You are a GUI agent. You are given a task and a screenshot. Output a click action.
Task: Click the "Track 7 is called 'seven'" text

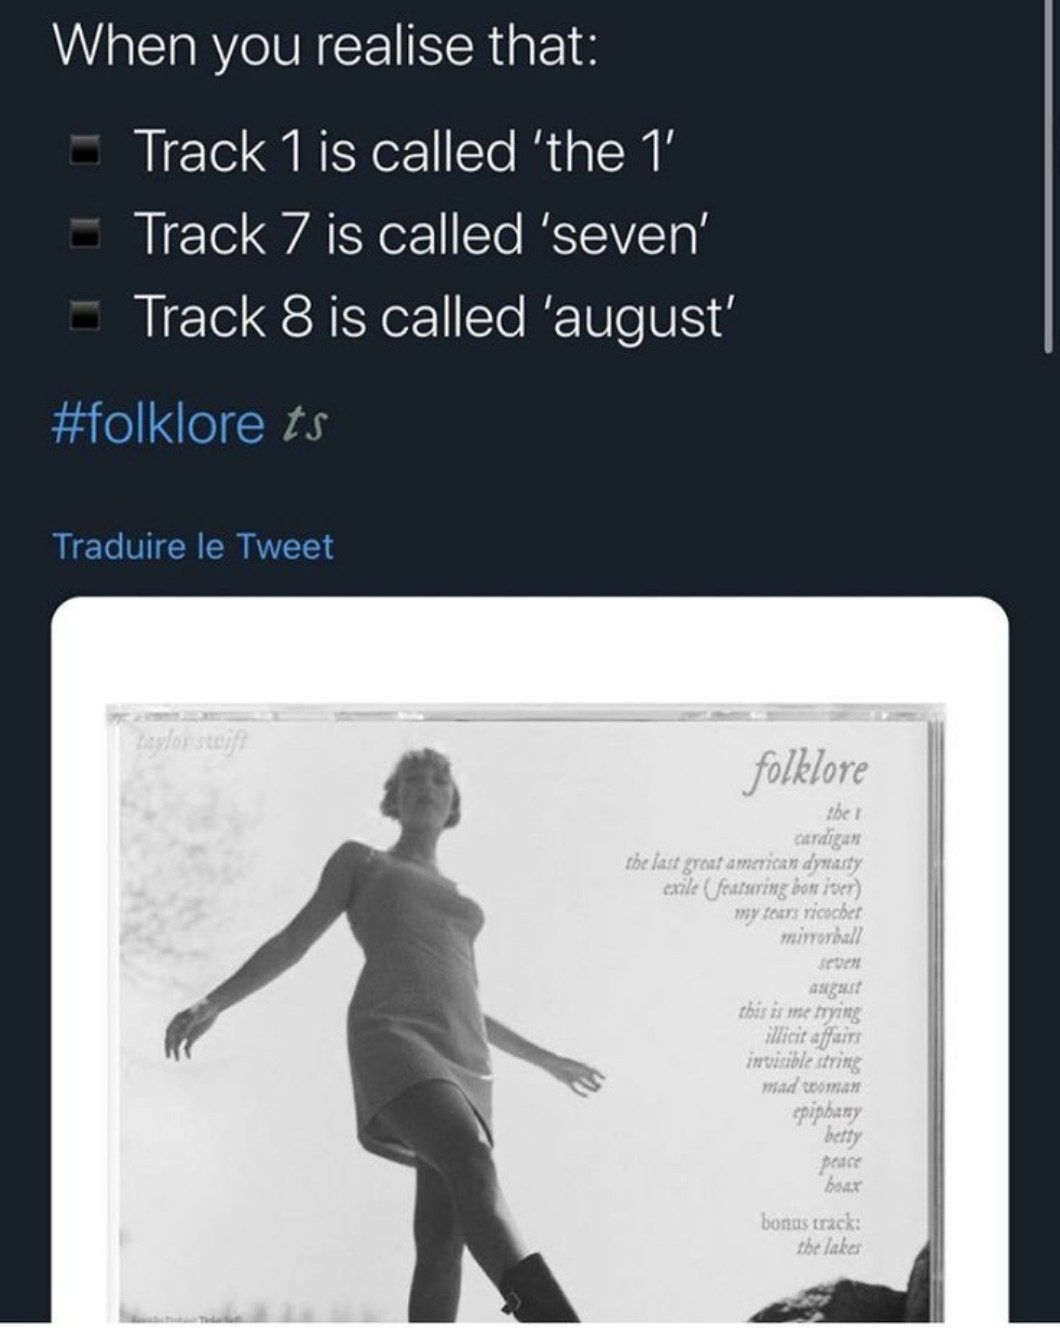click(x=420, y=234)
